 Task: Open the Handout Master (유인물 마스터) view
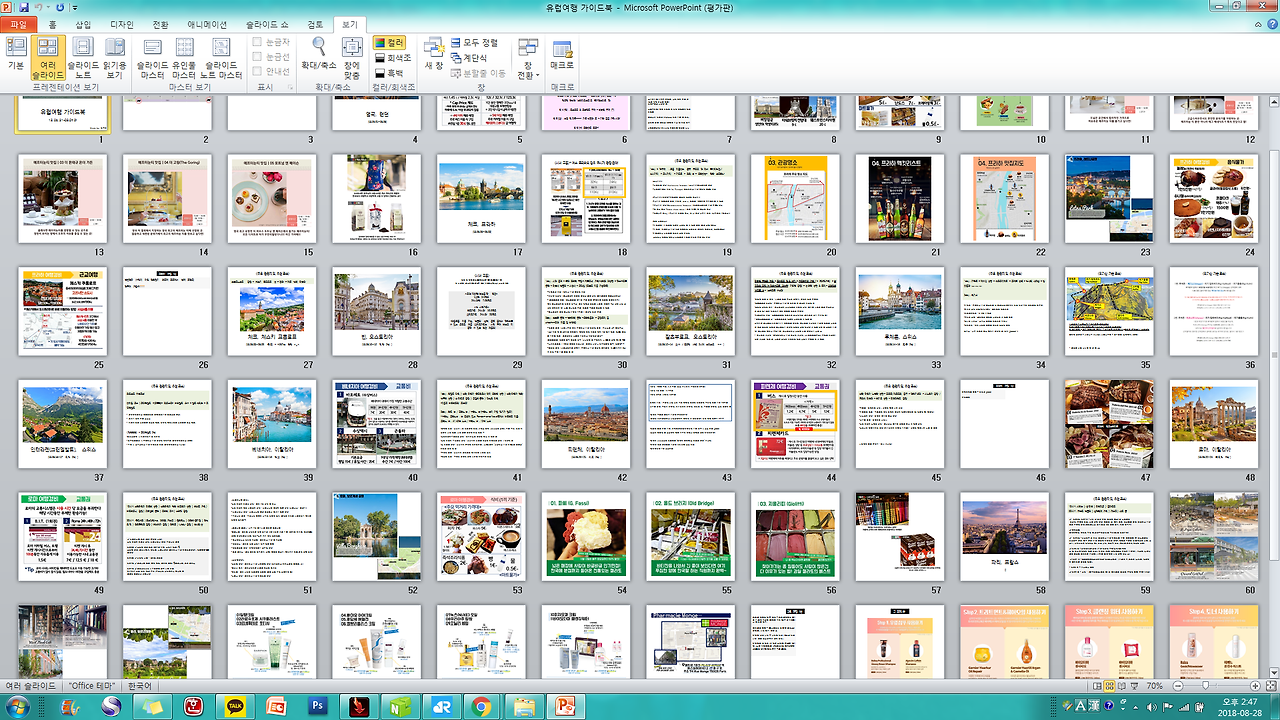[184, 57]
